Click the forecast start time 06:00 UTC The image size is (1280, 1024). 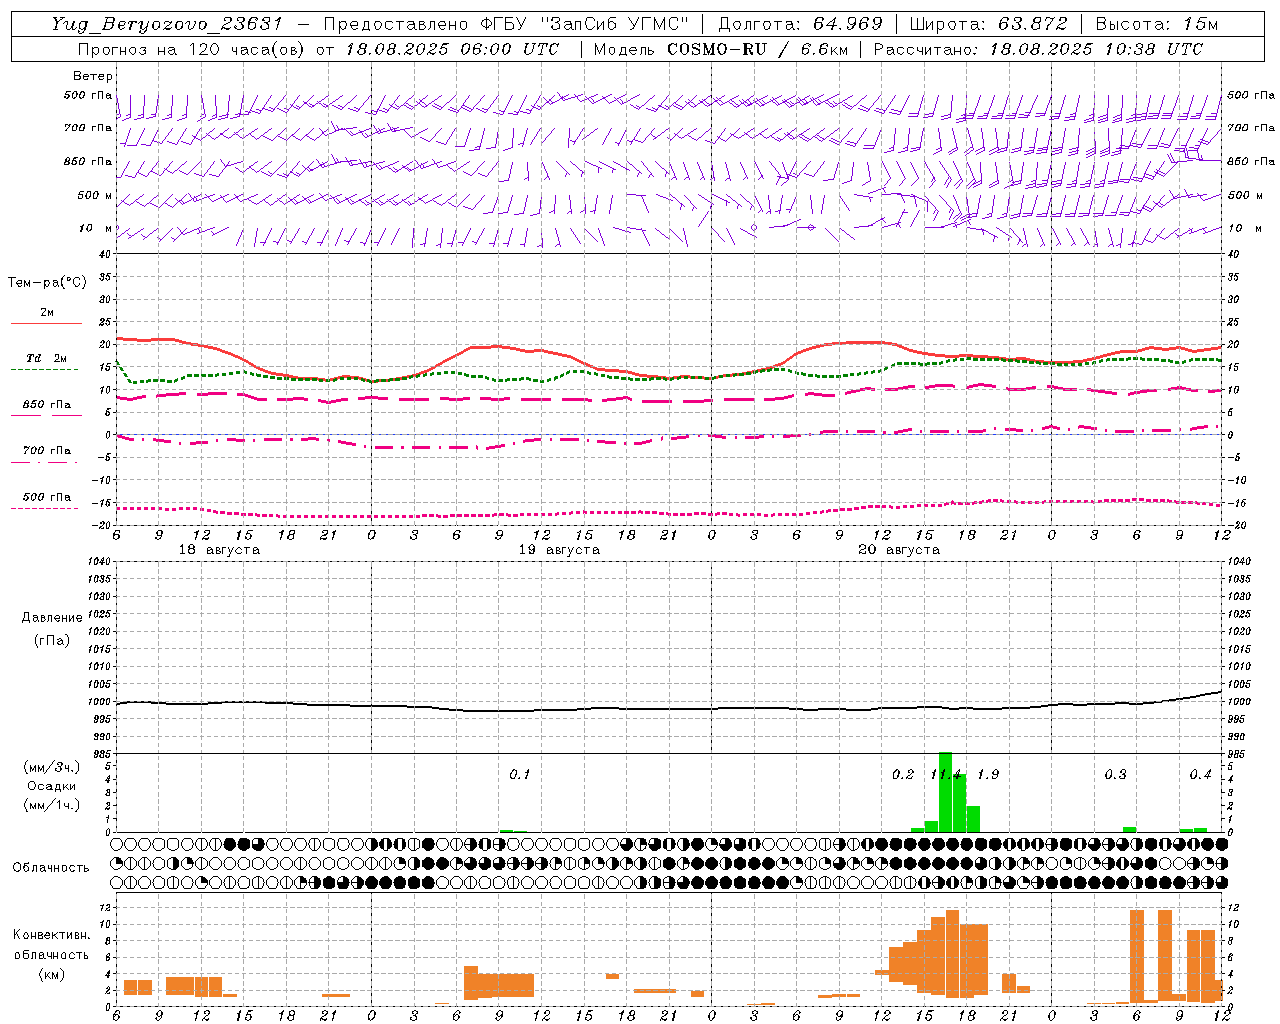coord(509,49)
